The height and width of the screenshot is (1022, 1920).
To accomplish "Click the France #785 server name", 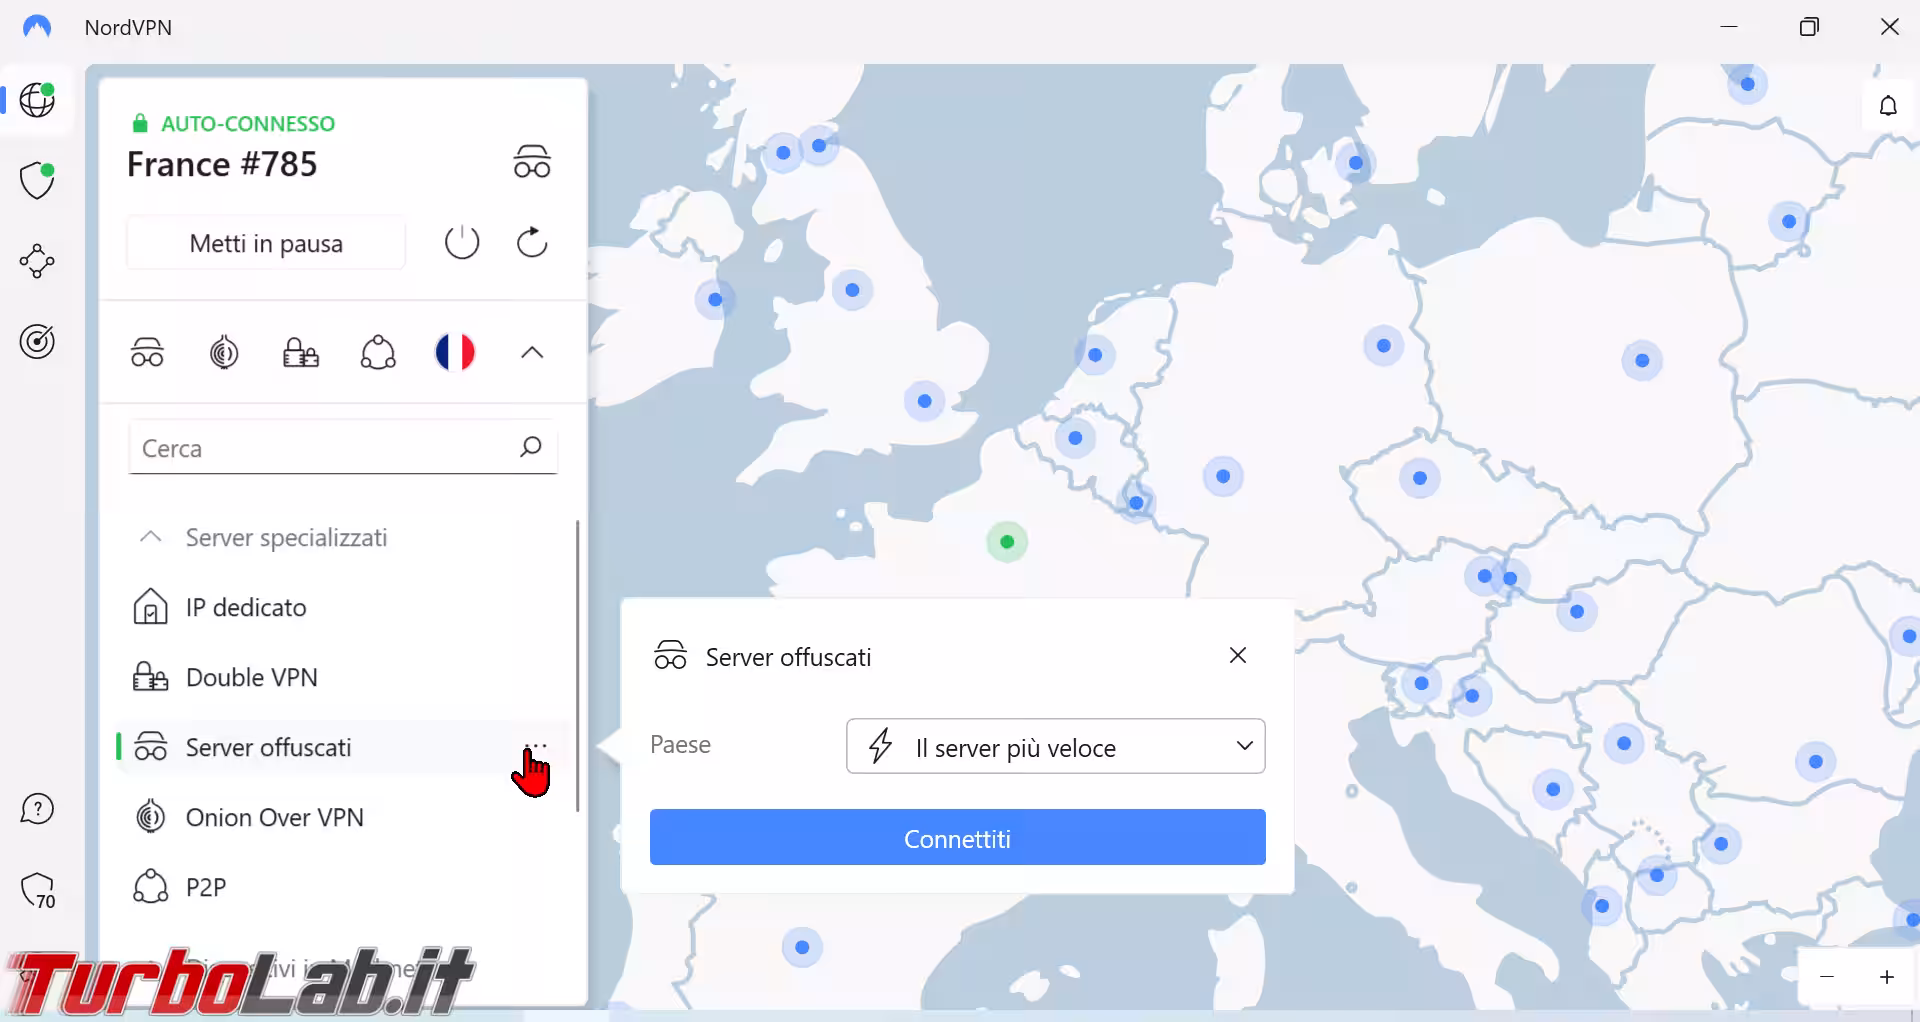I will pos(222,164).
